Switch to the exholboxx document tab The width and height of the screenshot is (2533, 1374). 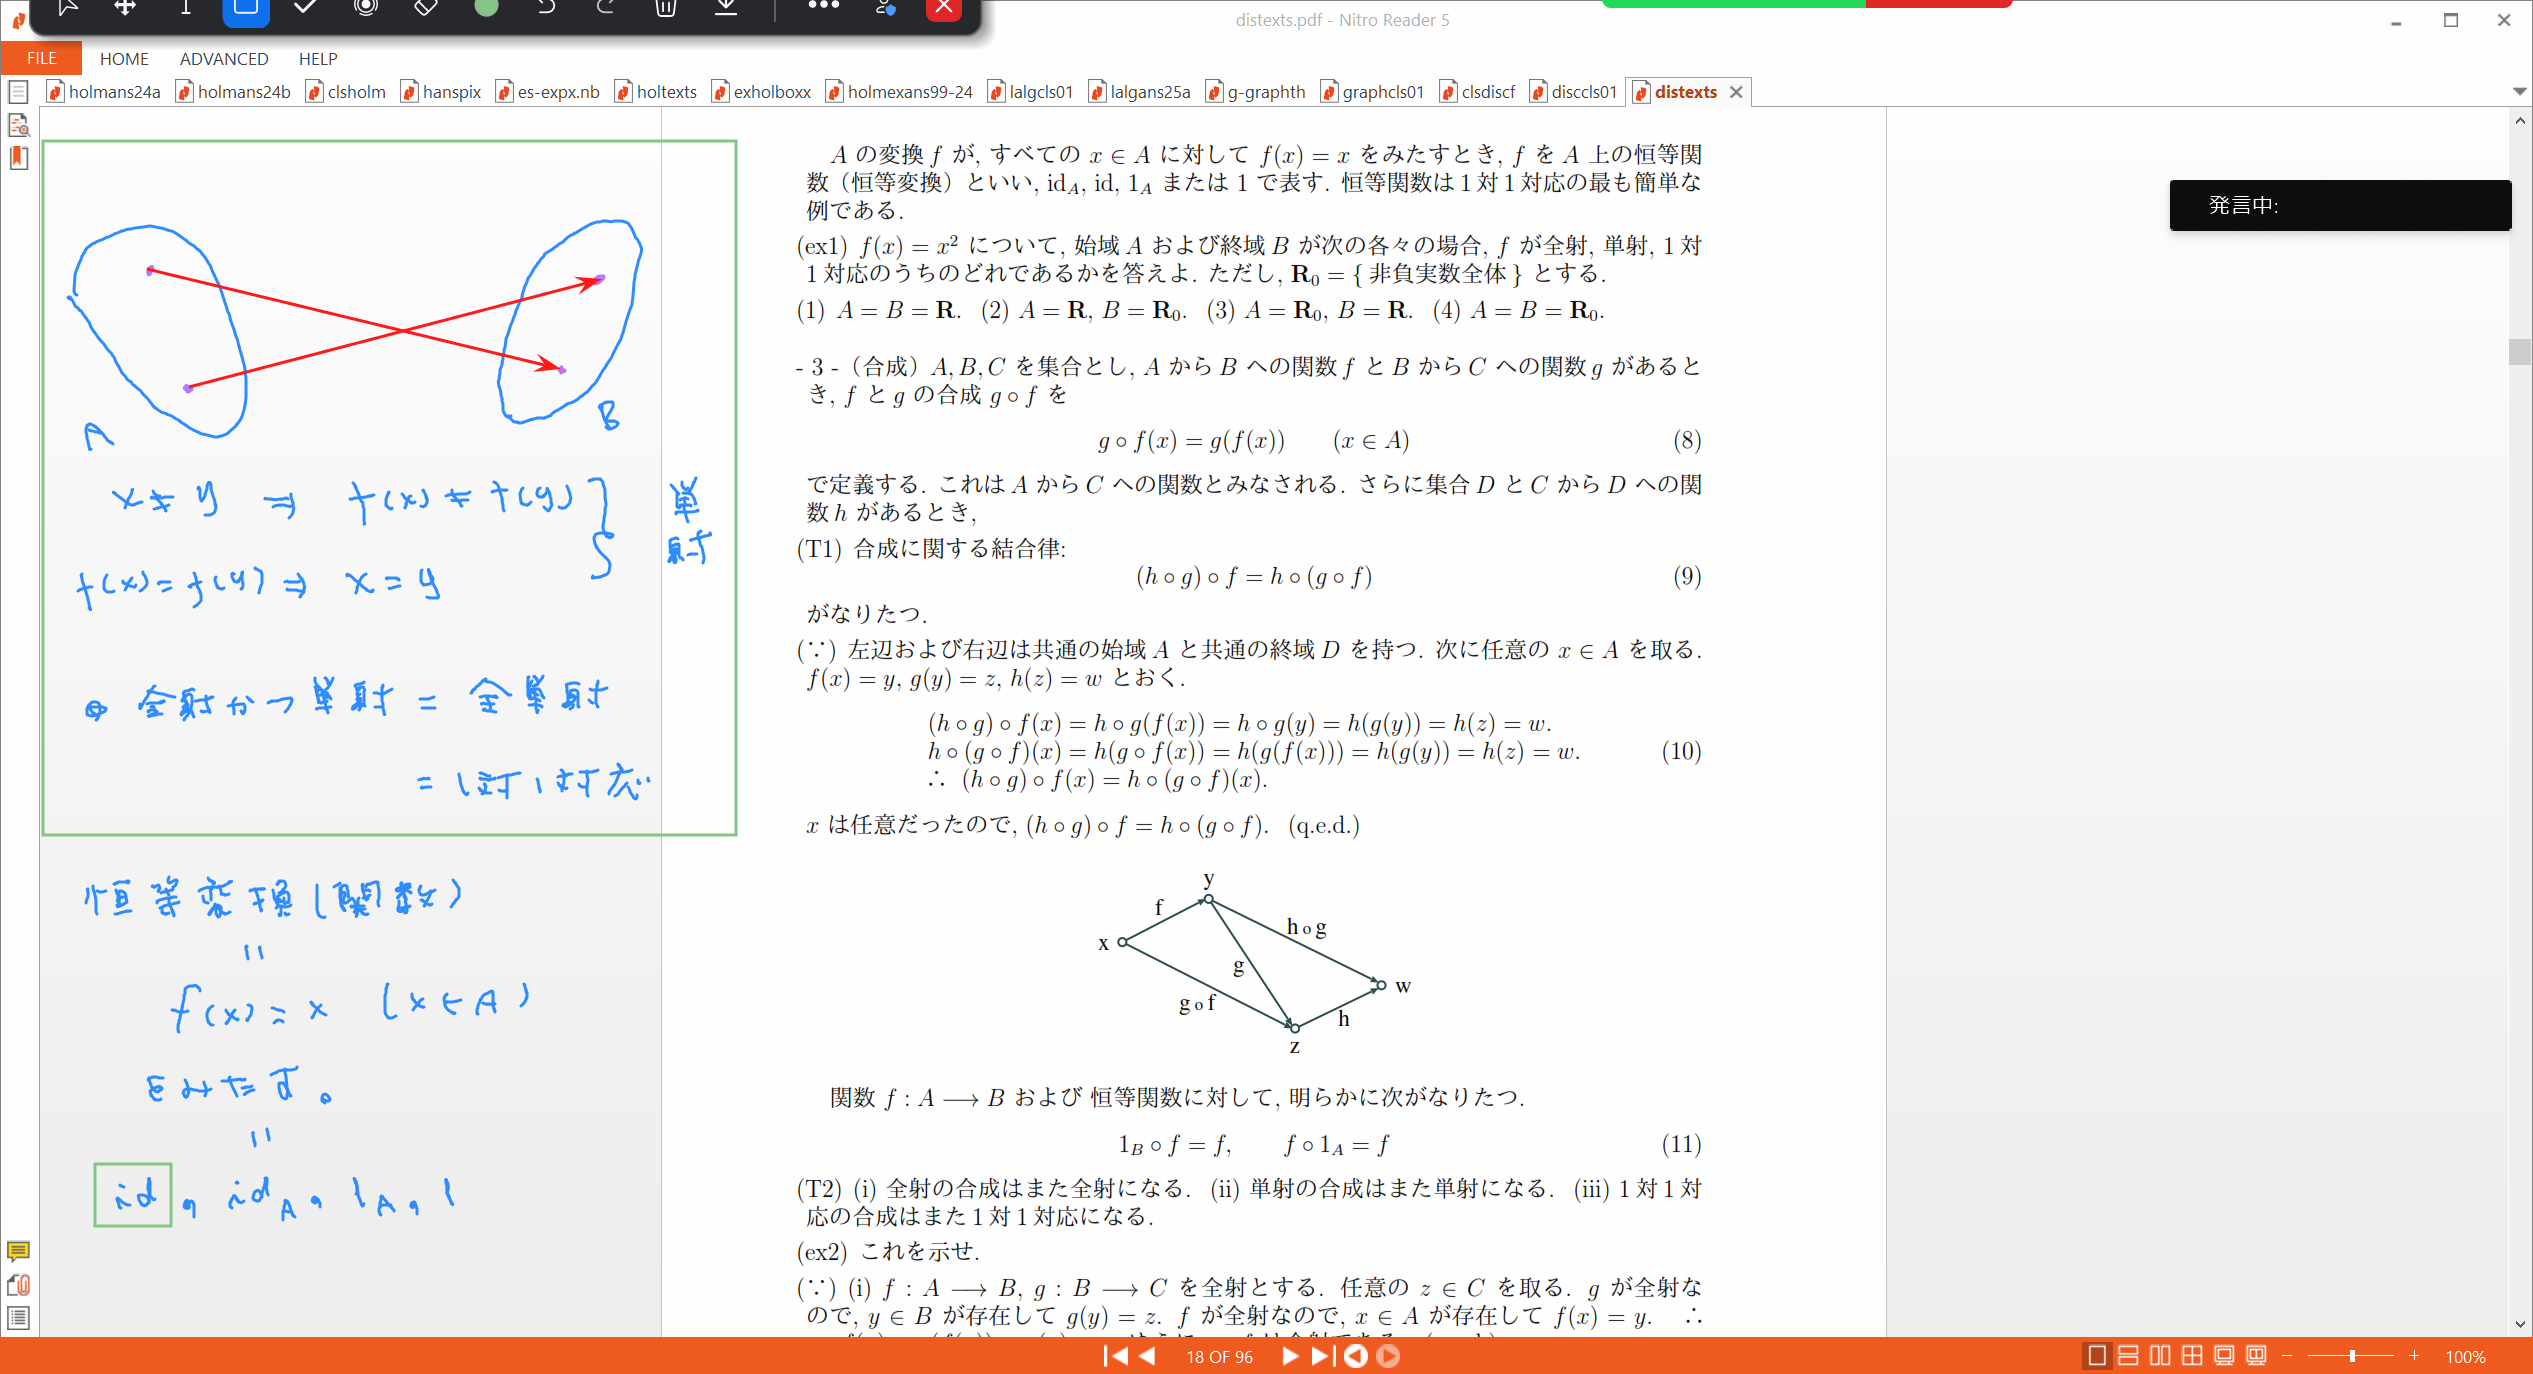[762, 92]
